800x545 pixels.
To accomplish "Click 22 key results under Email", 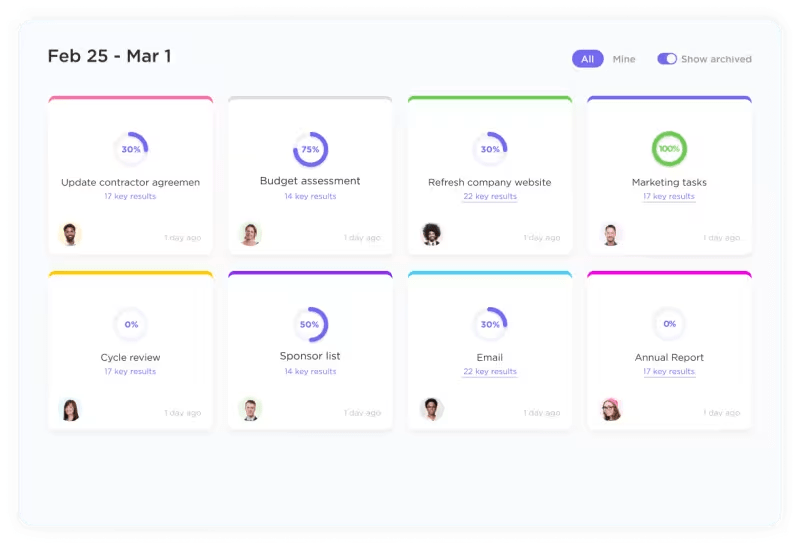I will point(490,371).
